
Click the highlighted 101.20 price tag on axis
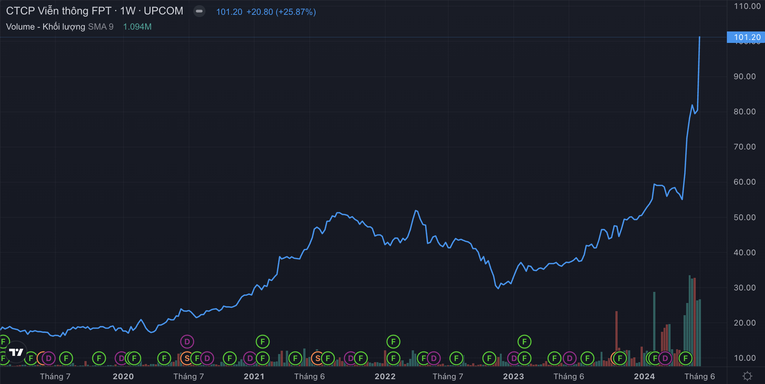point(745,37)
